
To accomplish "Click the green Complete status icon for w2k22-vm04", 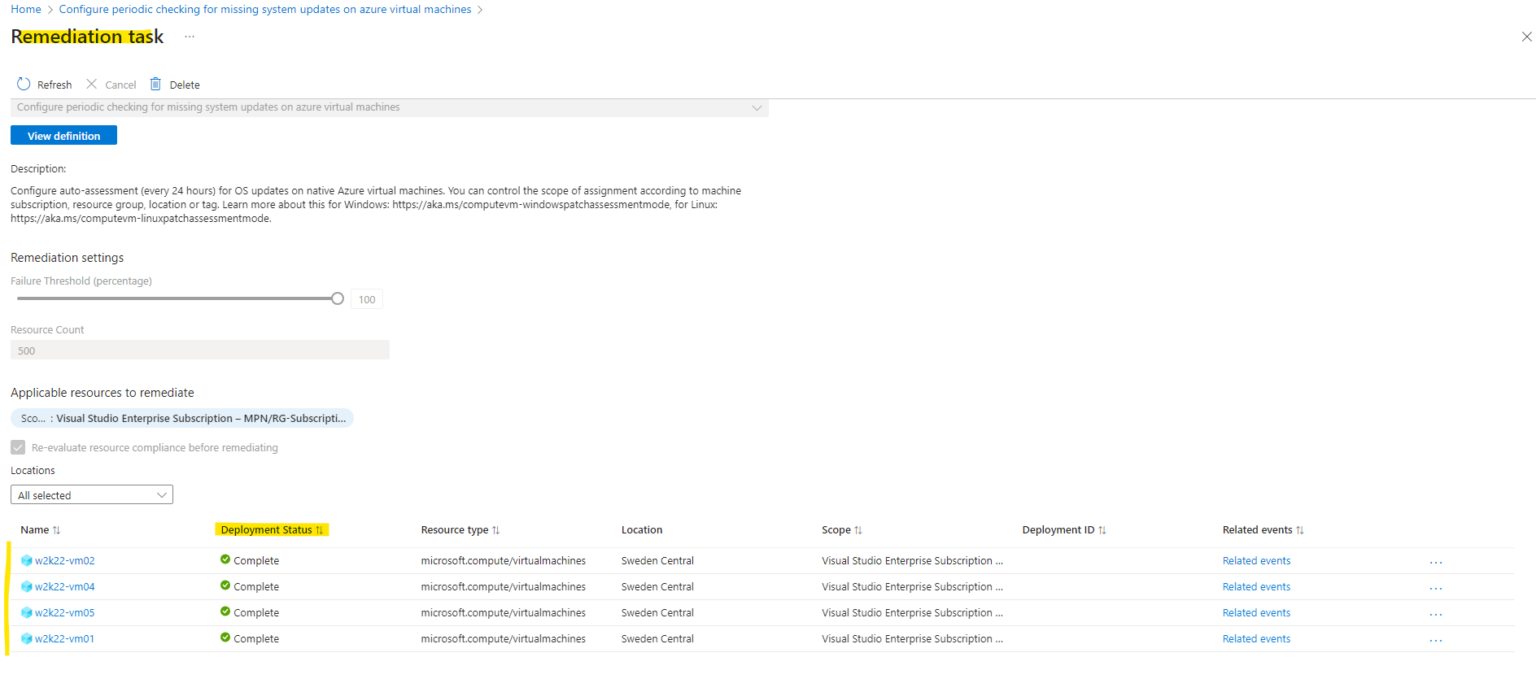I will pyautogui.click(x=225, y=586).
